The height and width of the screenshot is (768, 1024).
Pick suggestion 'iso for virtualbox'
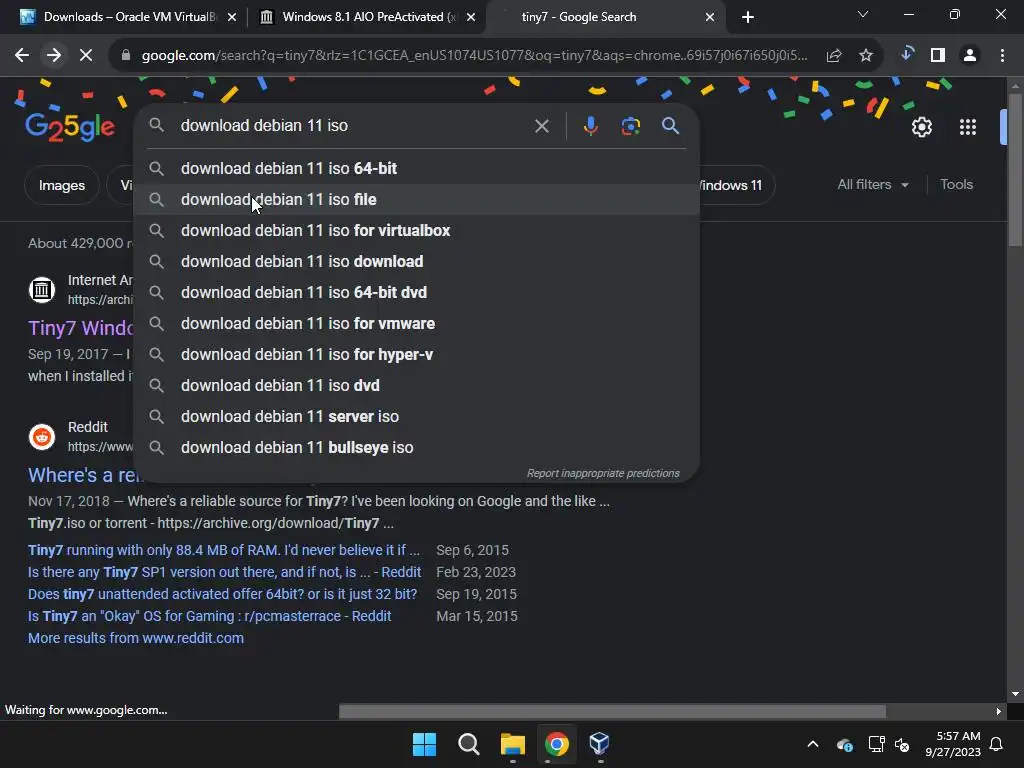(417, 231)
